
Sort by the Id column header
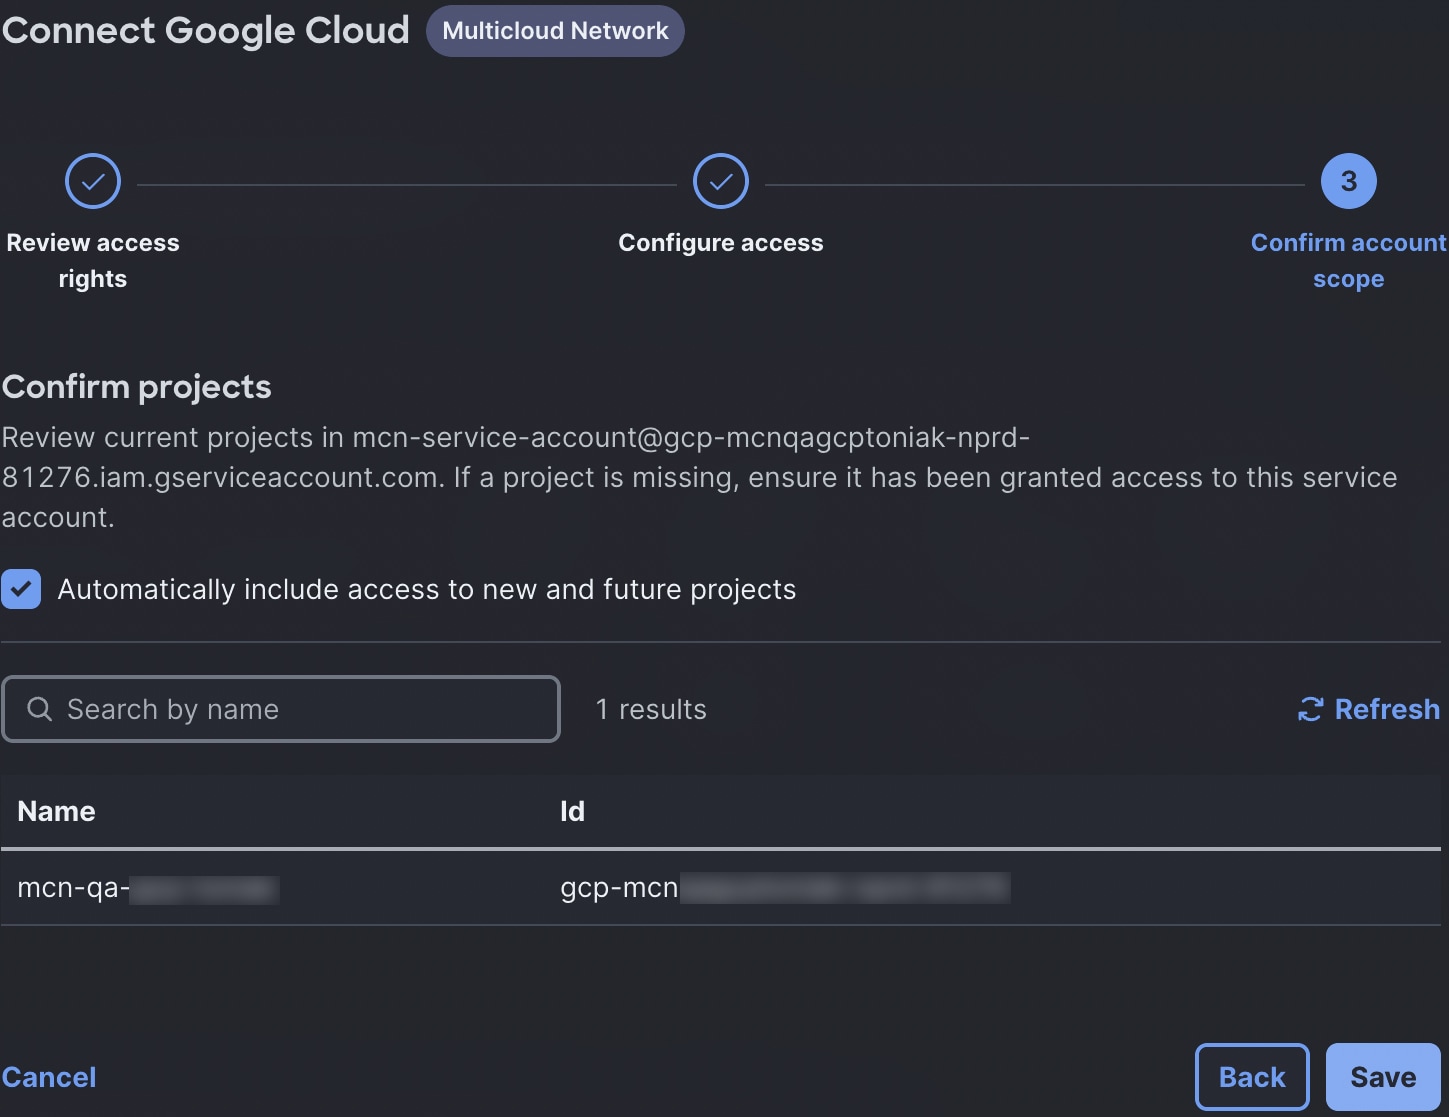coord(572,811)
